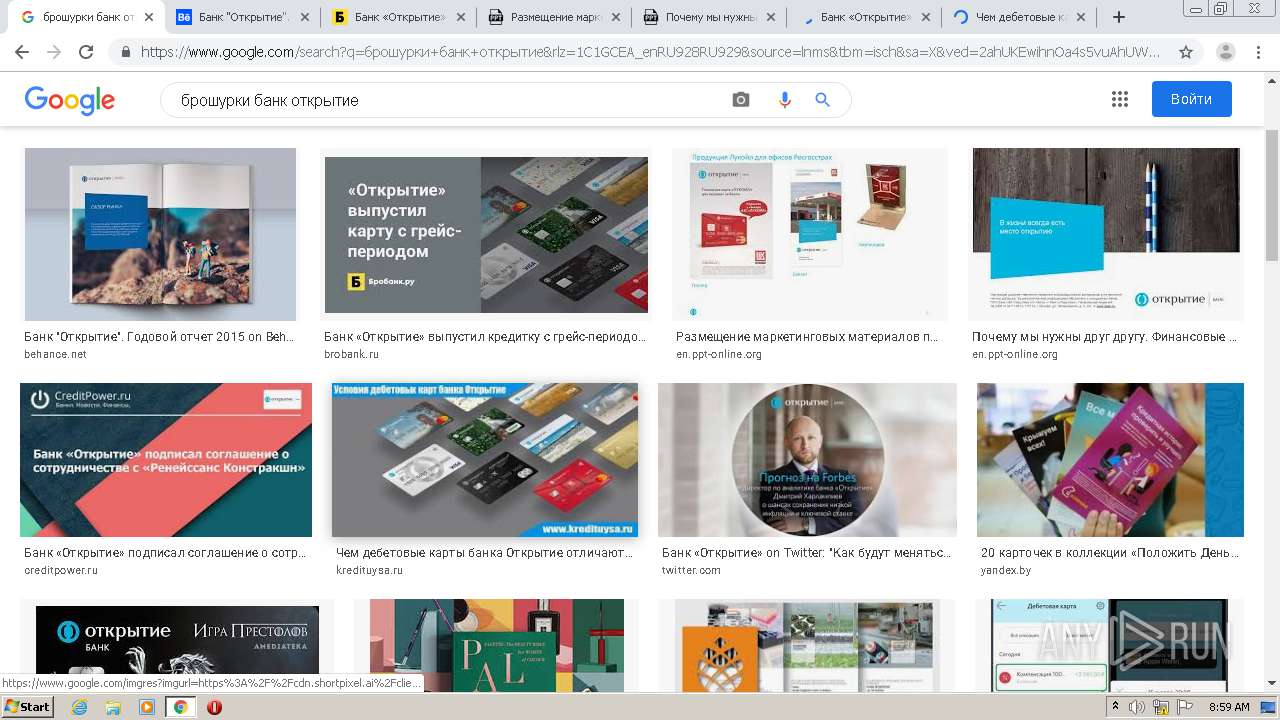Screen dimensions: 1280x720
Task: Click the site lock icon
Action: pos(125,52)
